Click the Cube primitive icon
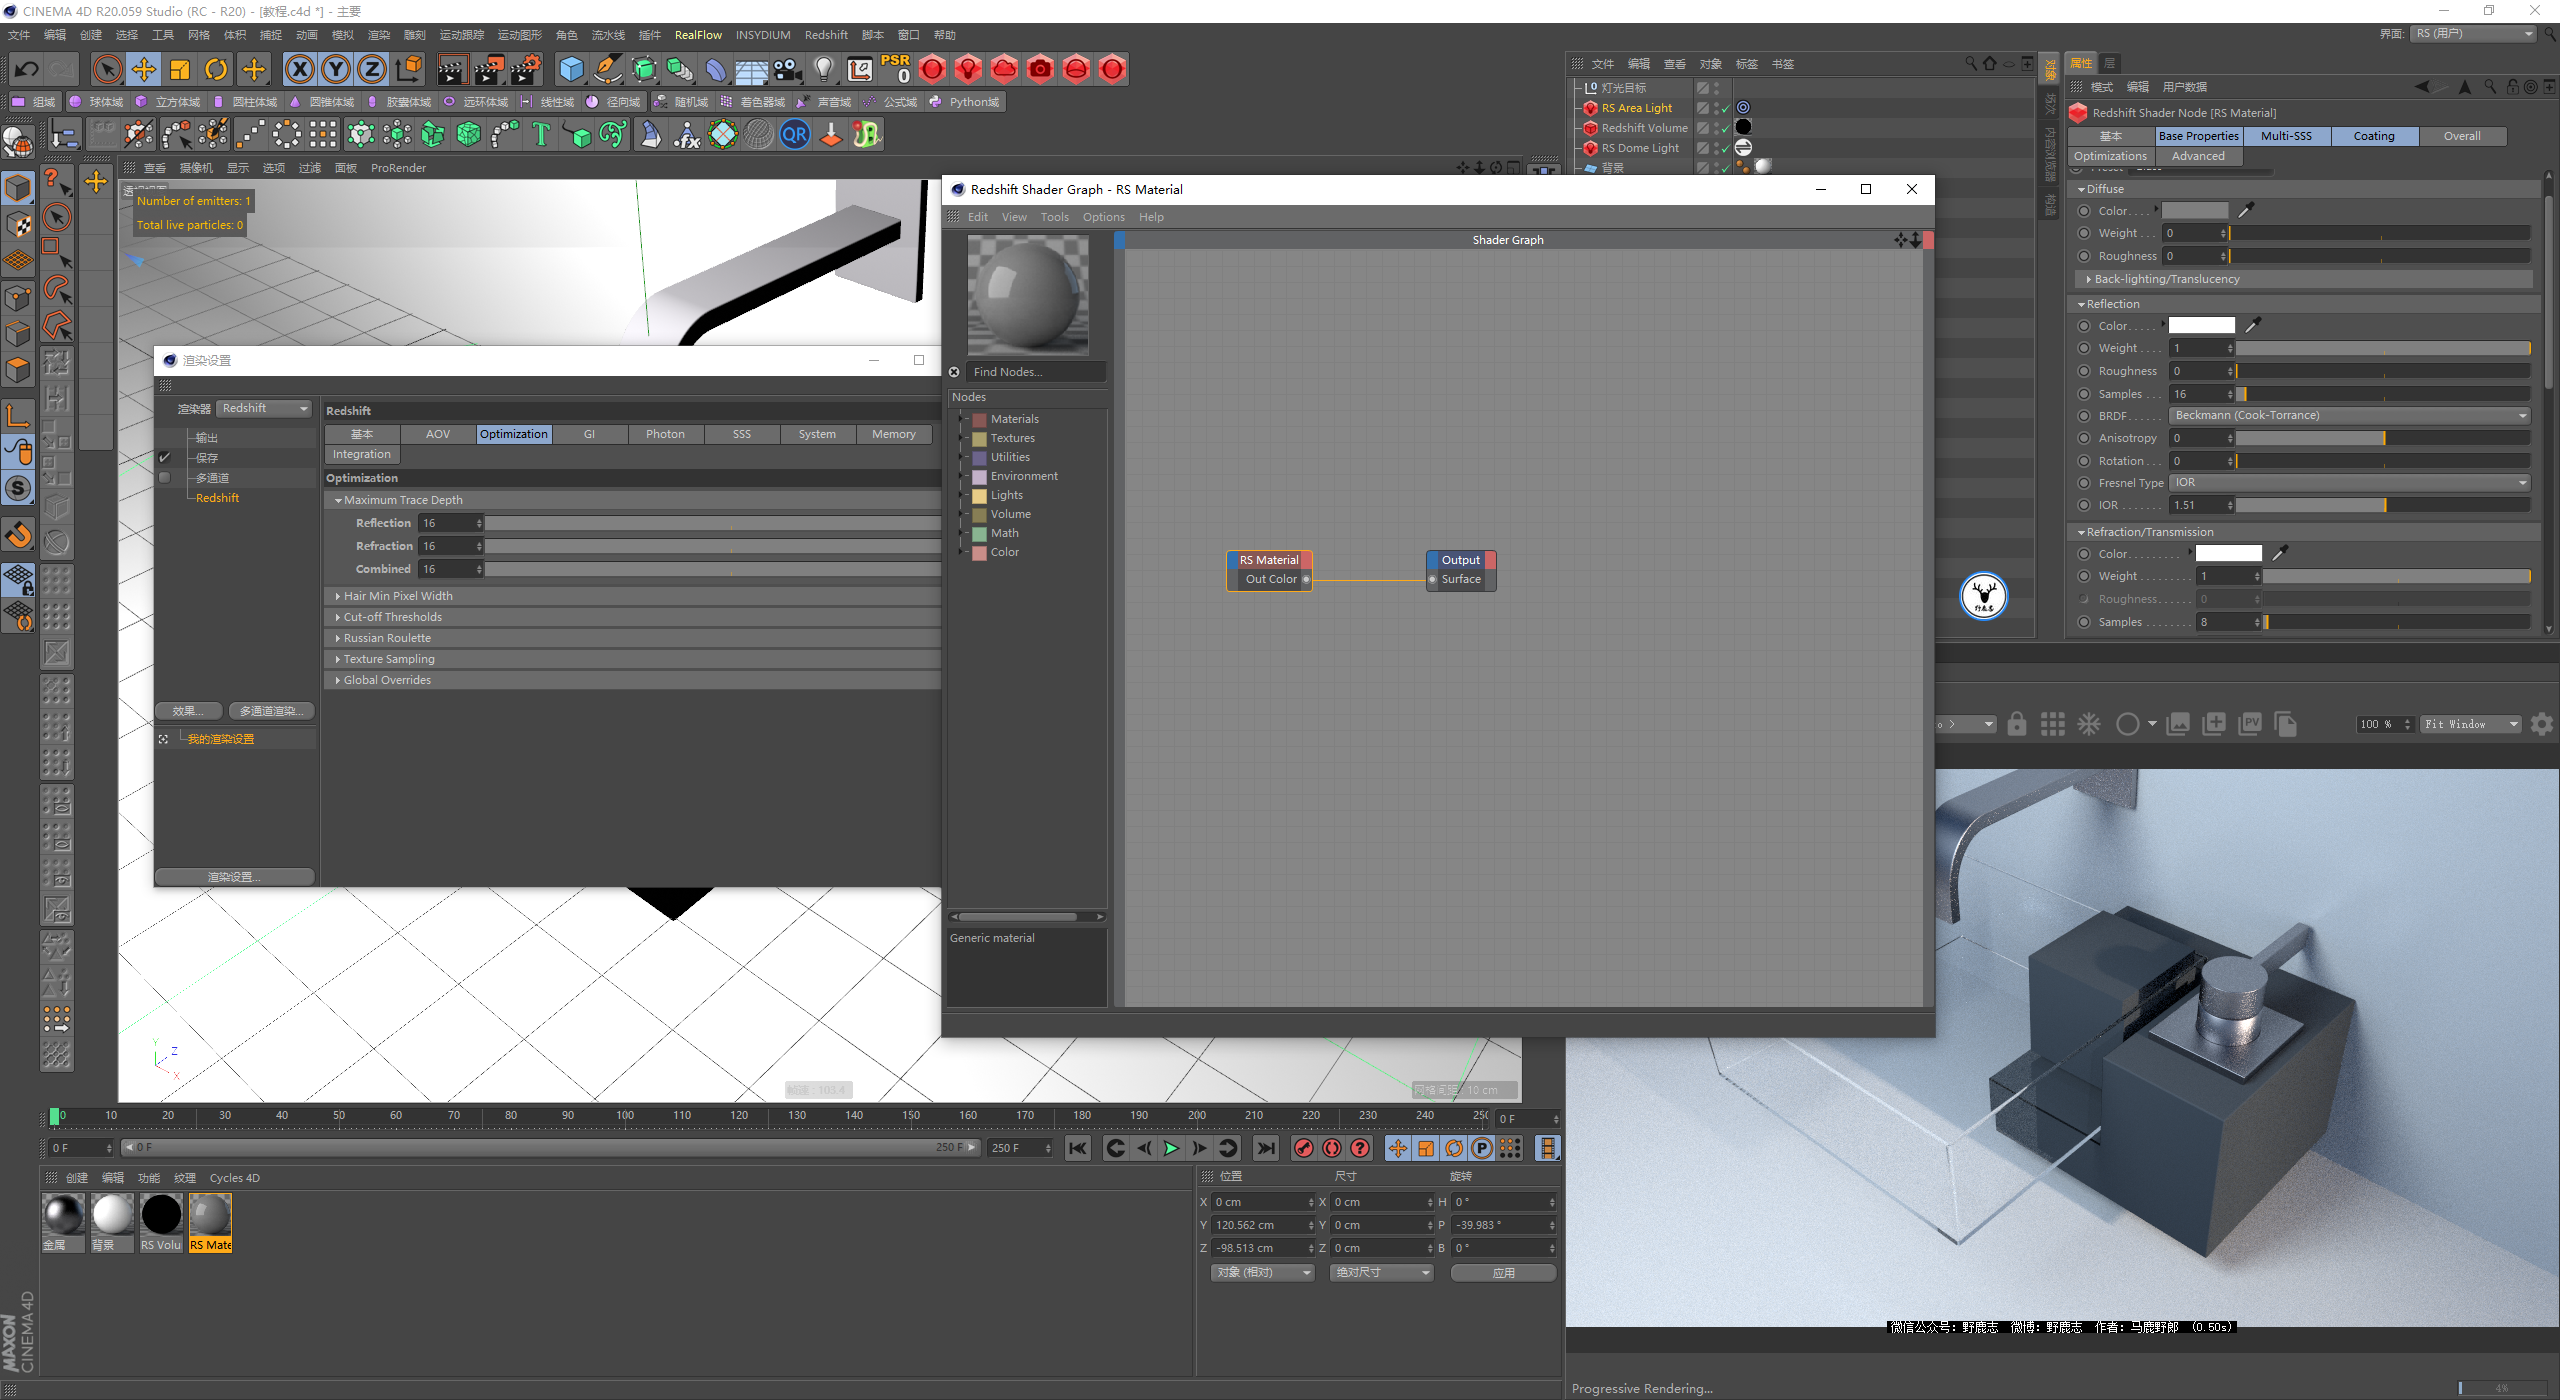This screenshot has width=2560, height=1400. [x=571, y=69]
